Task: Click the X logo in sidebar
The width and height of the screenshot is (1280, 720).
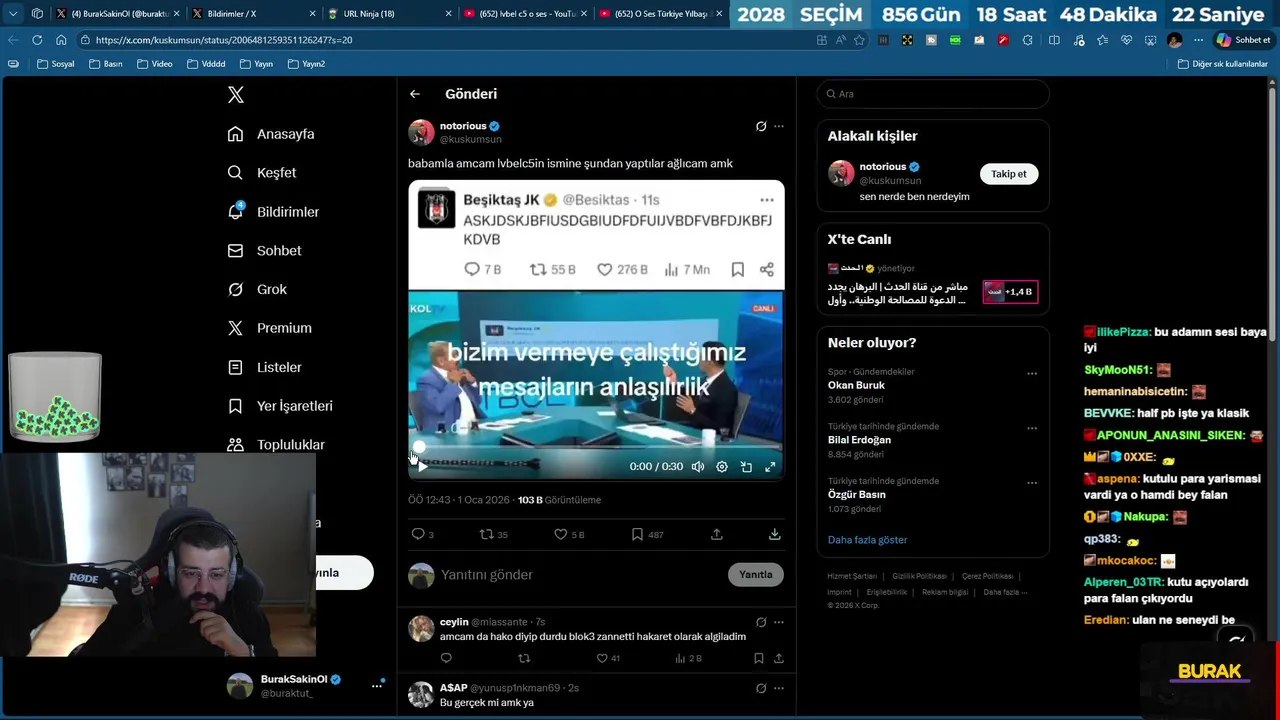Action: [236, 95]
